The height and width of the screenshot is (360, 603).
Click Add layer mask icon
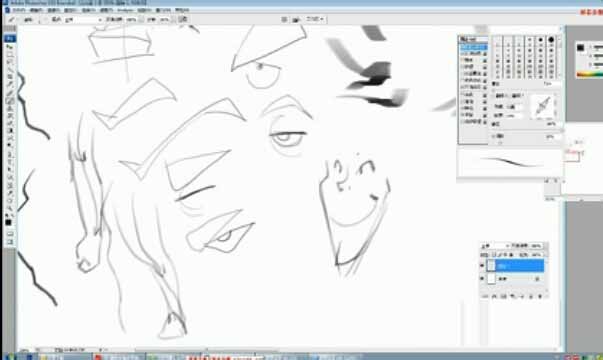click(x=503, y=296)
